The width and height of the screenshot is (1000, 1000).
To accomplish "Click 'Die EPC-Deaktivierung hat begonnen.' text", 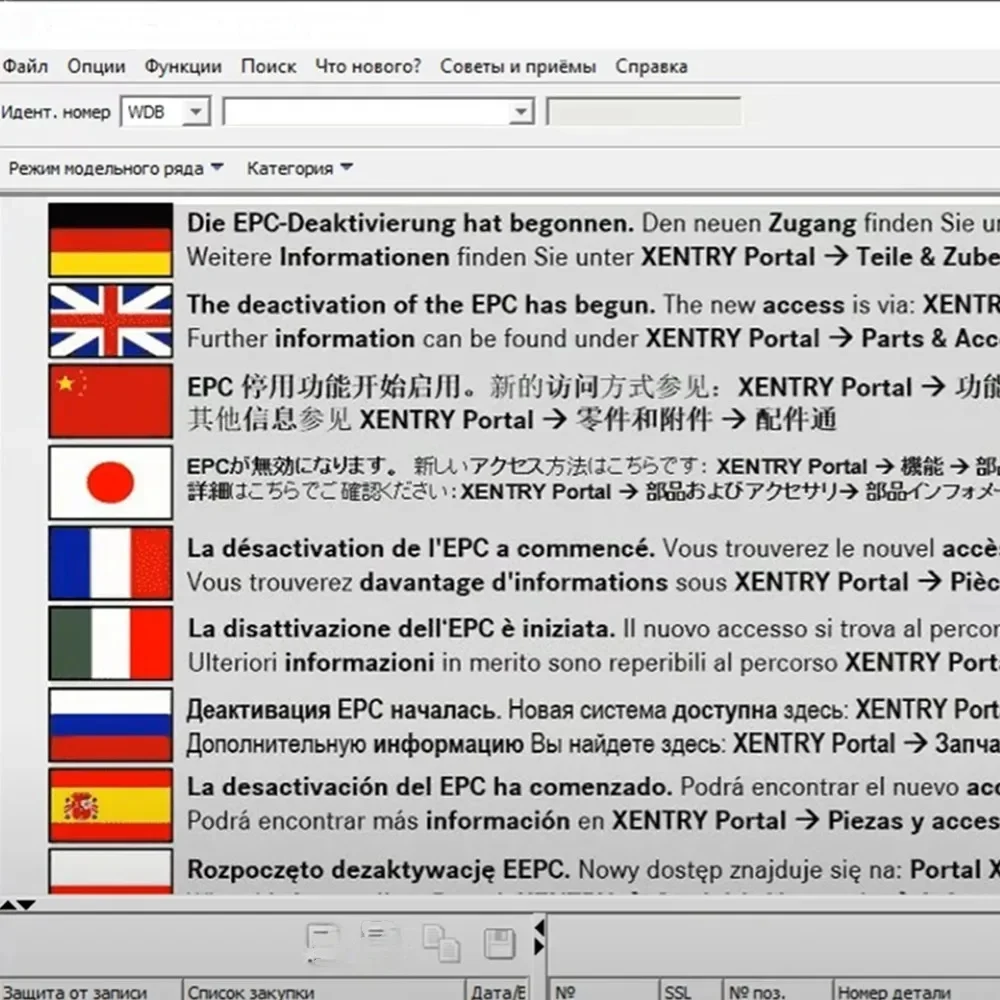I will 410,224.
